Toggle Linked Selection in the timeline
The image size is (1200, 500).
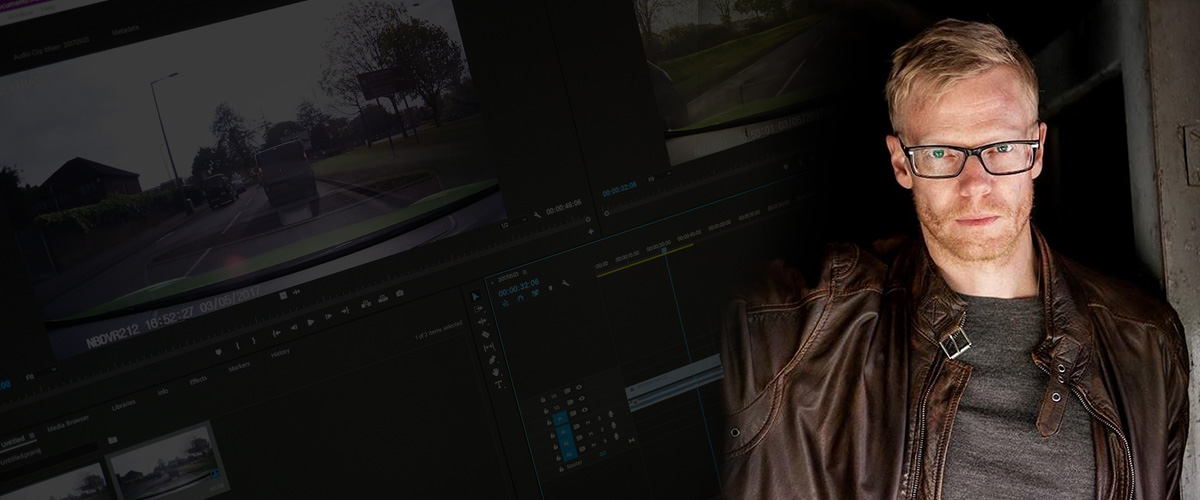535,293
